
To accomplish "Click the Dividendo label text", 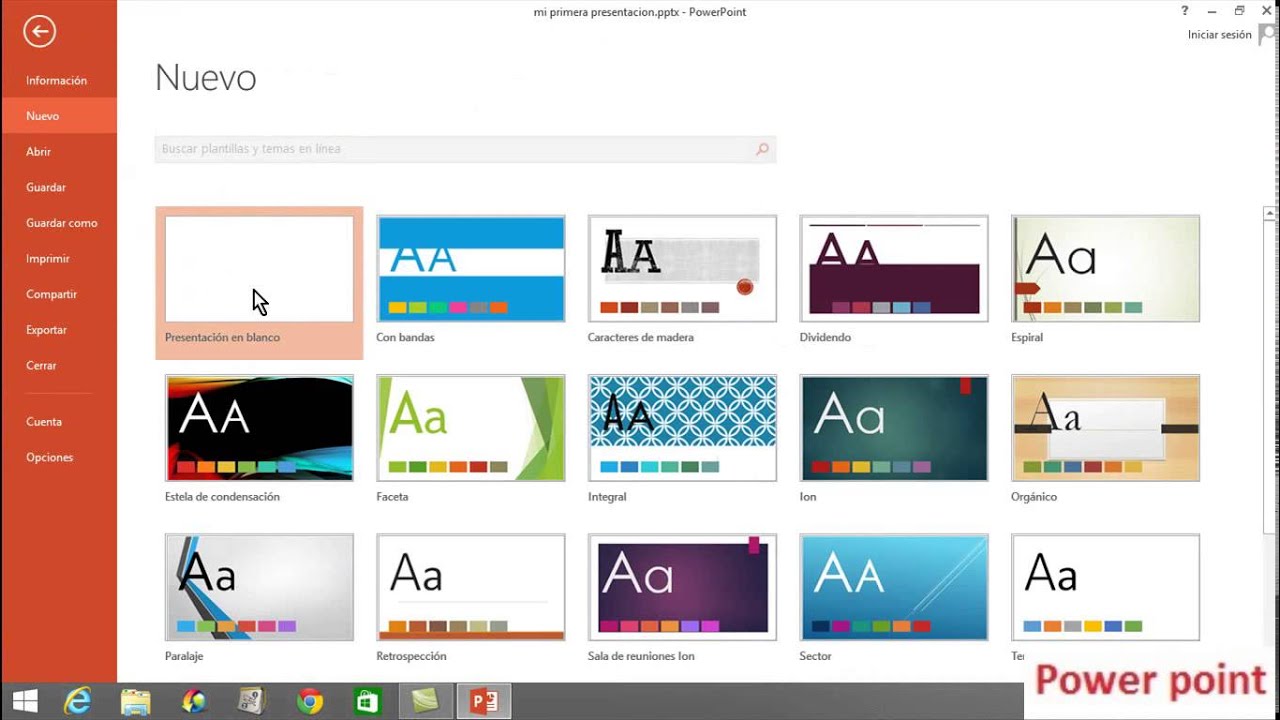I will (x=825, y=338).
